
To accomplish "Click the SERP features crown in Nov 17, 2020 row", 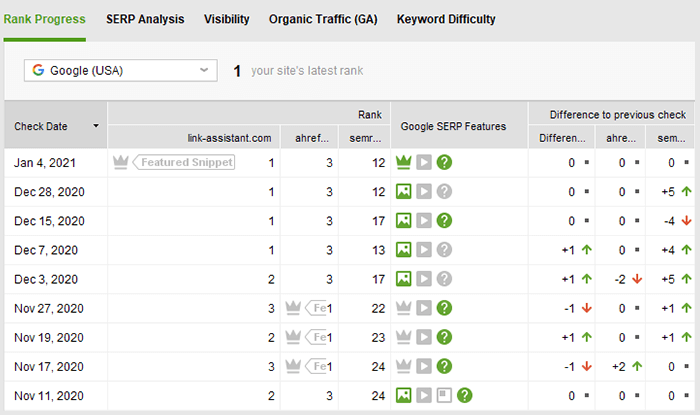I will coord(404,366).
